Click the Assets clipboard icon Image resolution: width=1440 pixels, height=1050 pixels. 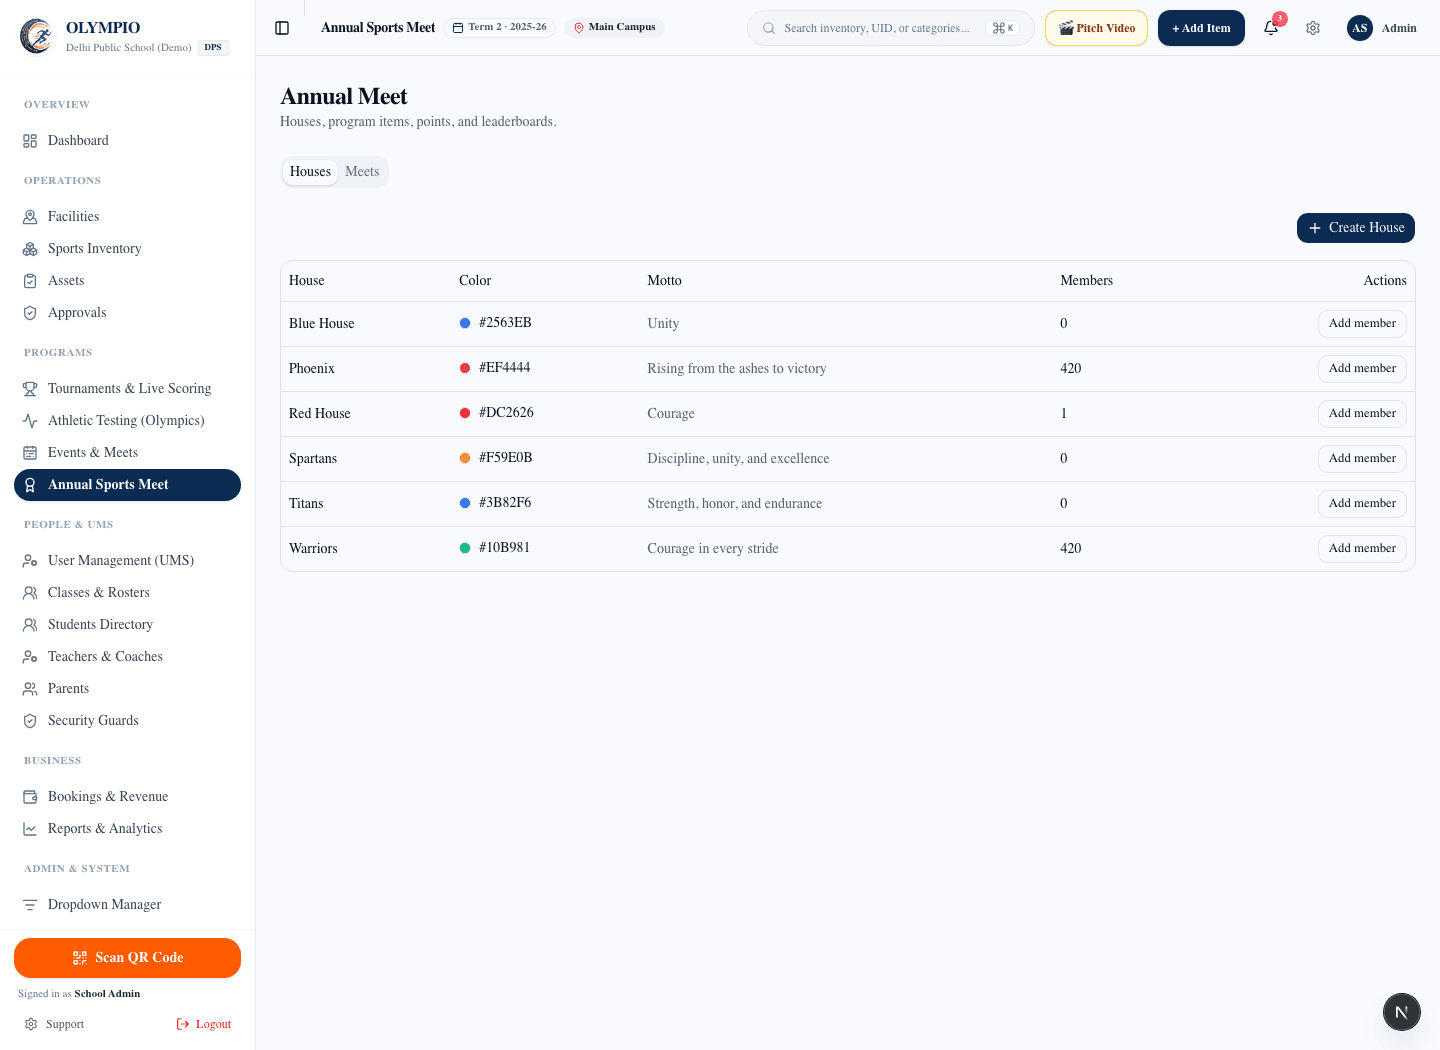click(30, 281)
